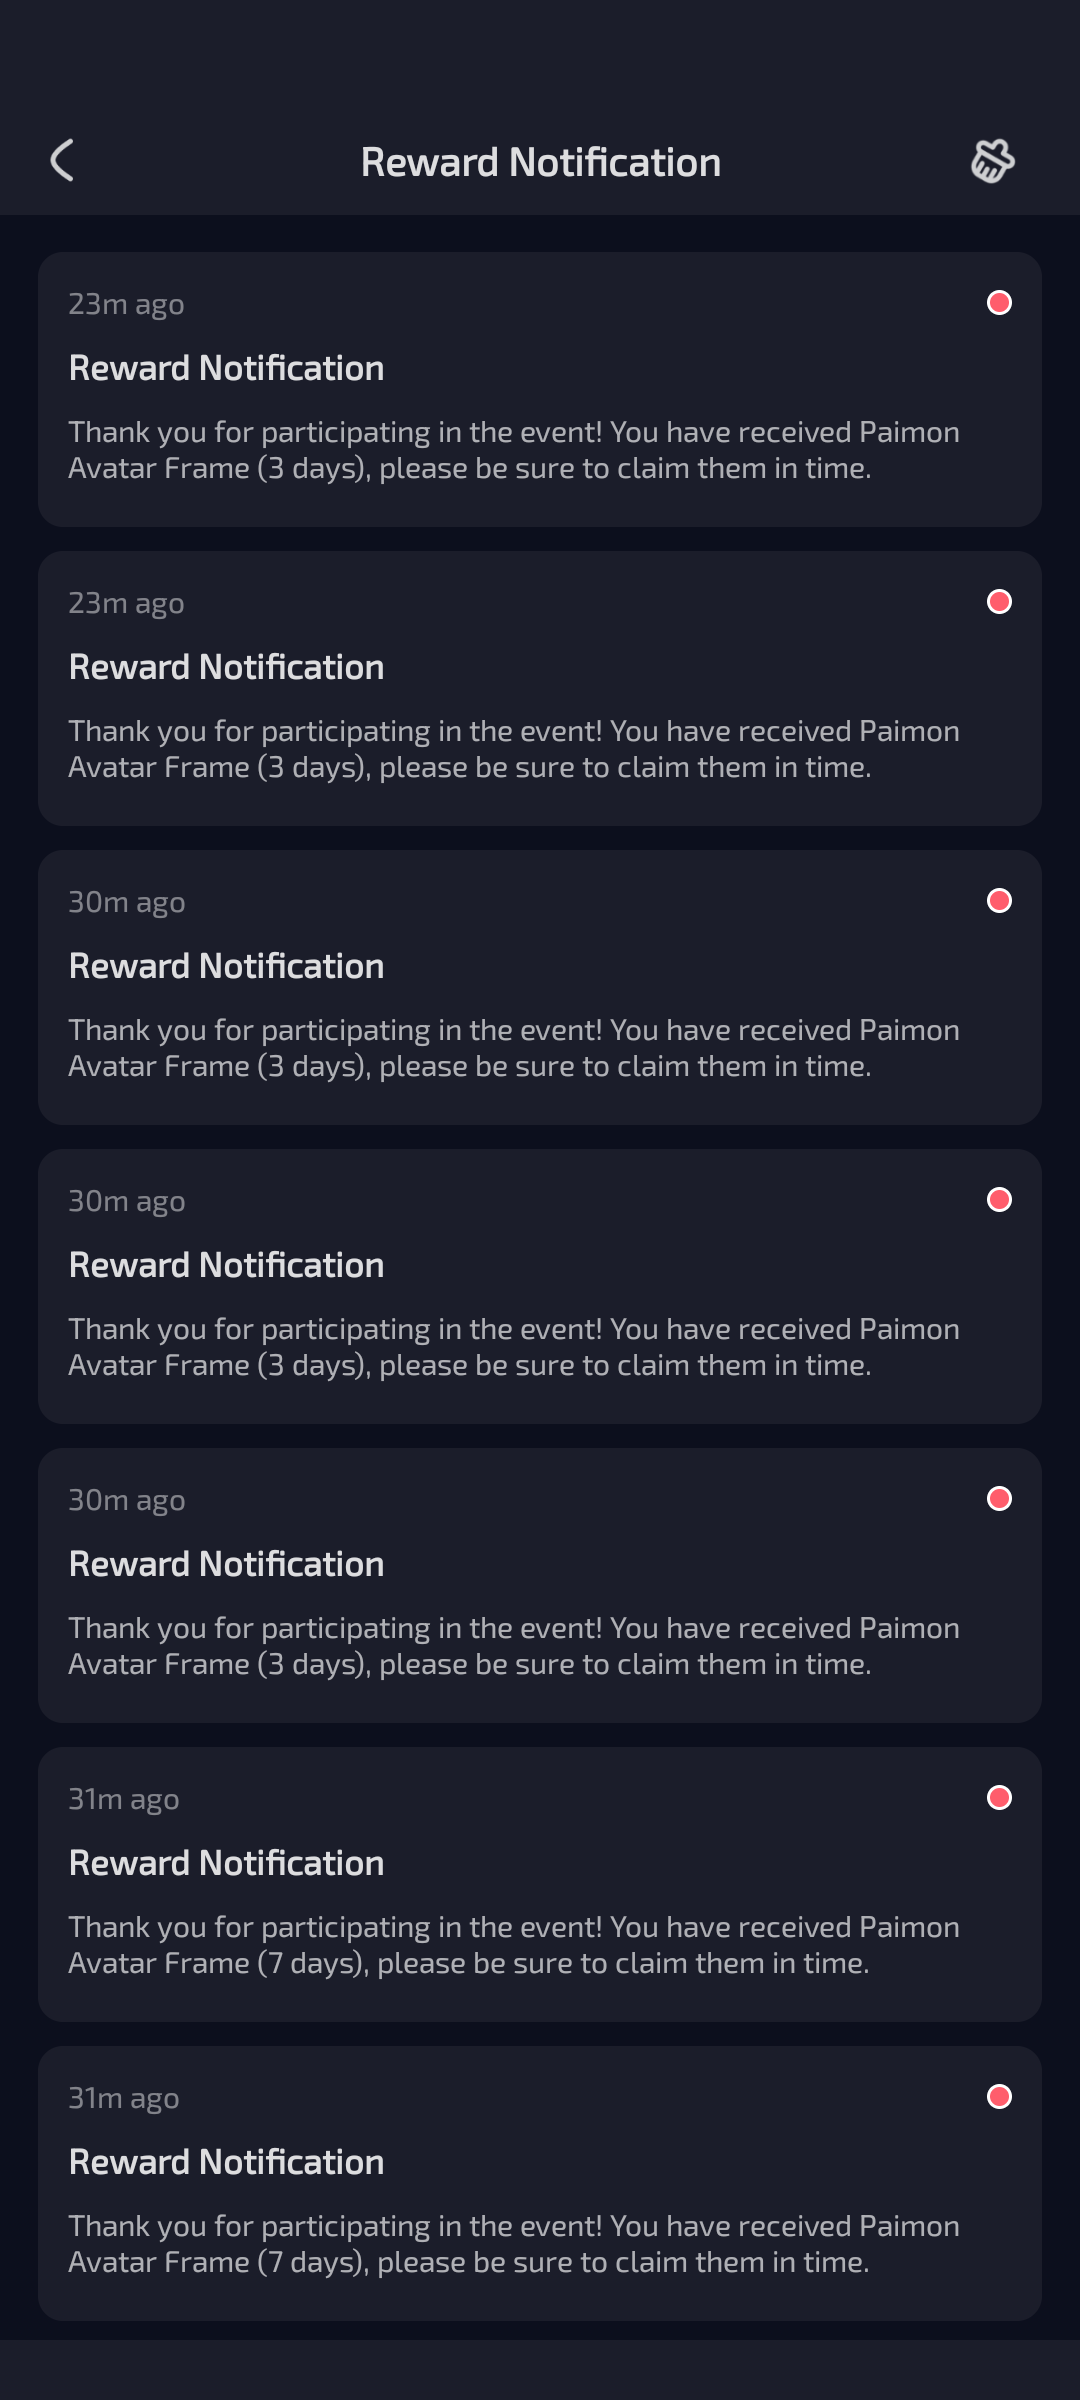
Task: Open third 30m ago notification card
Action: pyautogui.click(x=540, y=1585)
